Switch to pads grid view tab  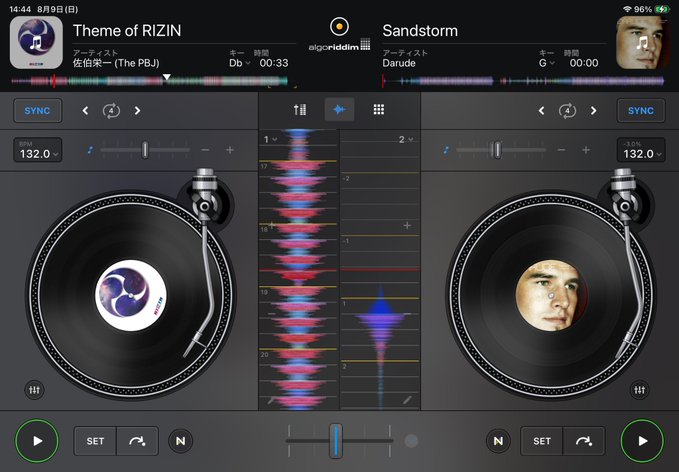point(379,110)
